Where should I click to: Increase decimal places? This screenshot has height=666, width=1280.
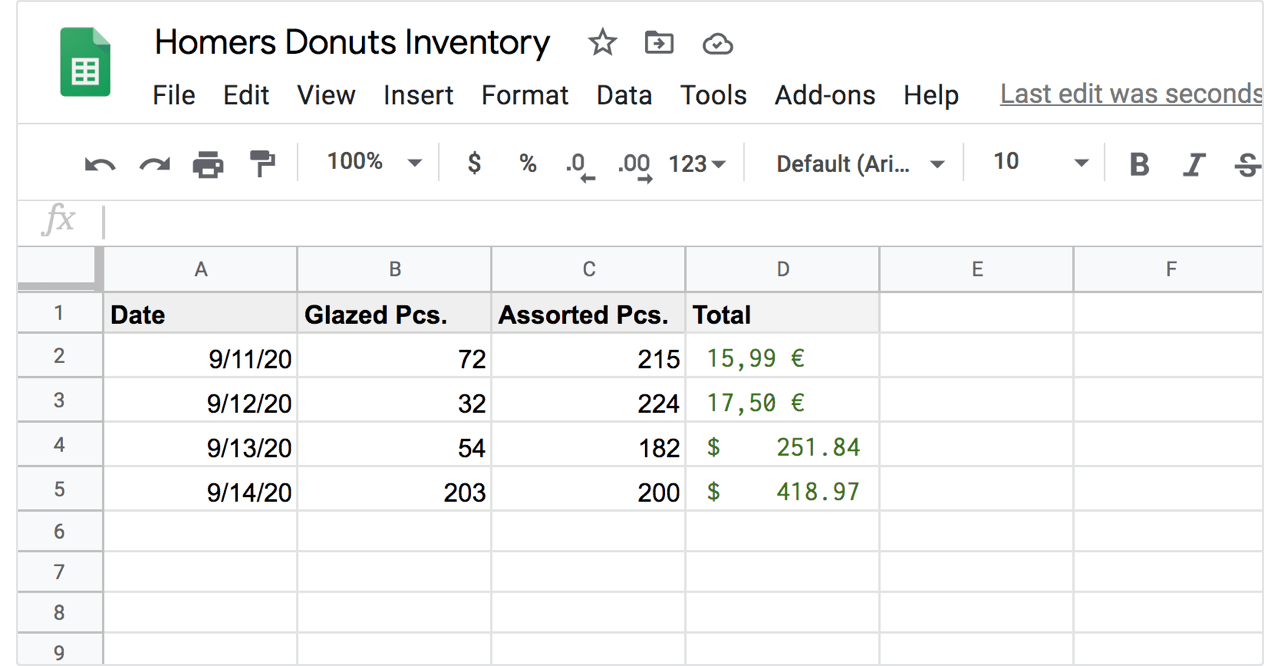pos(634,165)
